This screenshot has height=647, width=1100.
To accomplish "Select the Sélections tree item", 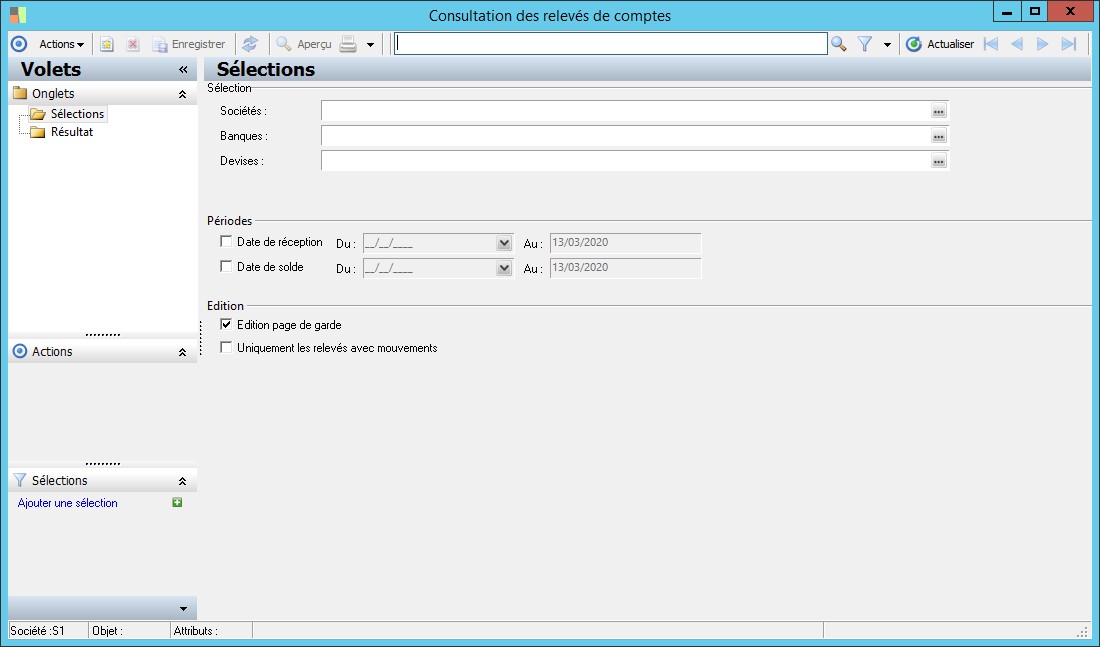I will [x=77, y=114].
